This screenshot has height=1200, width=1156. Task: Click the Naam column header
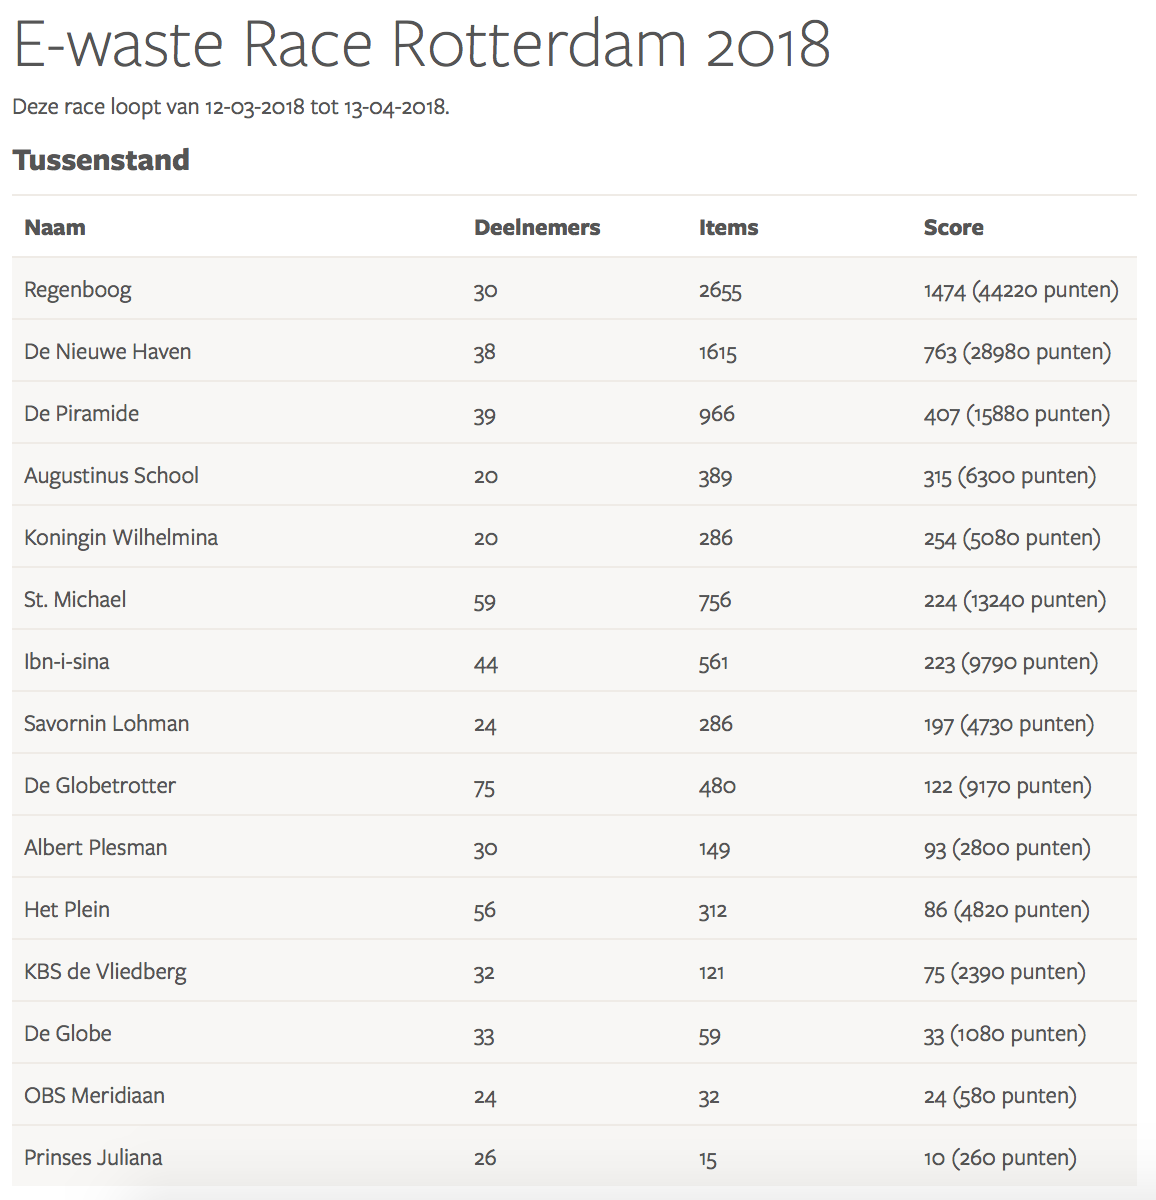tap(55, 228)
